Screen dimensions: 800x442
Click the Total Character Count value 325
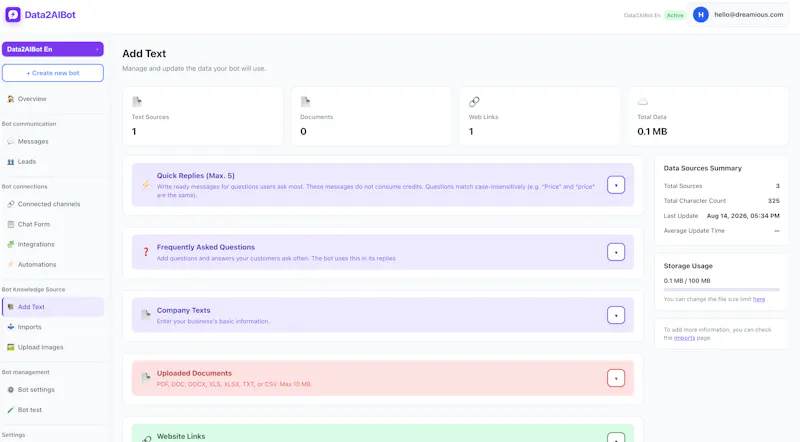coord(773,201)
